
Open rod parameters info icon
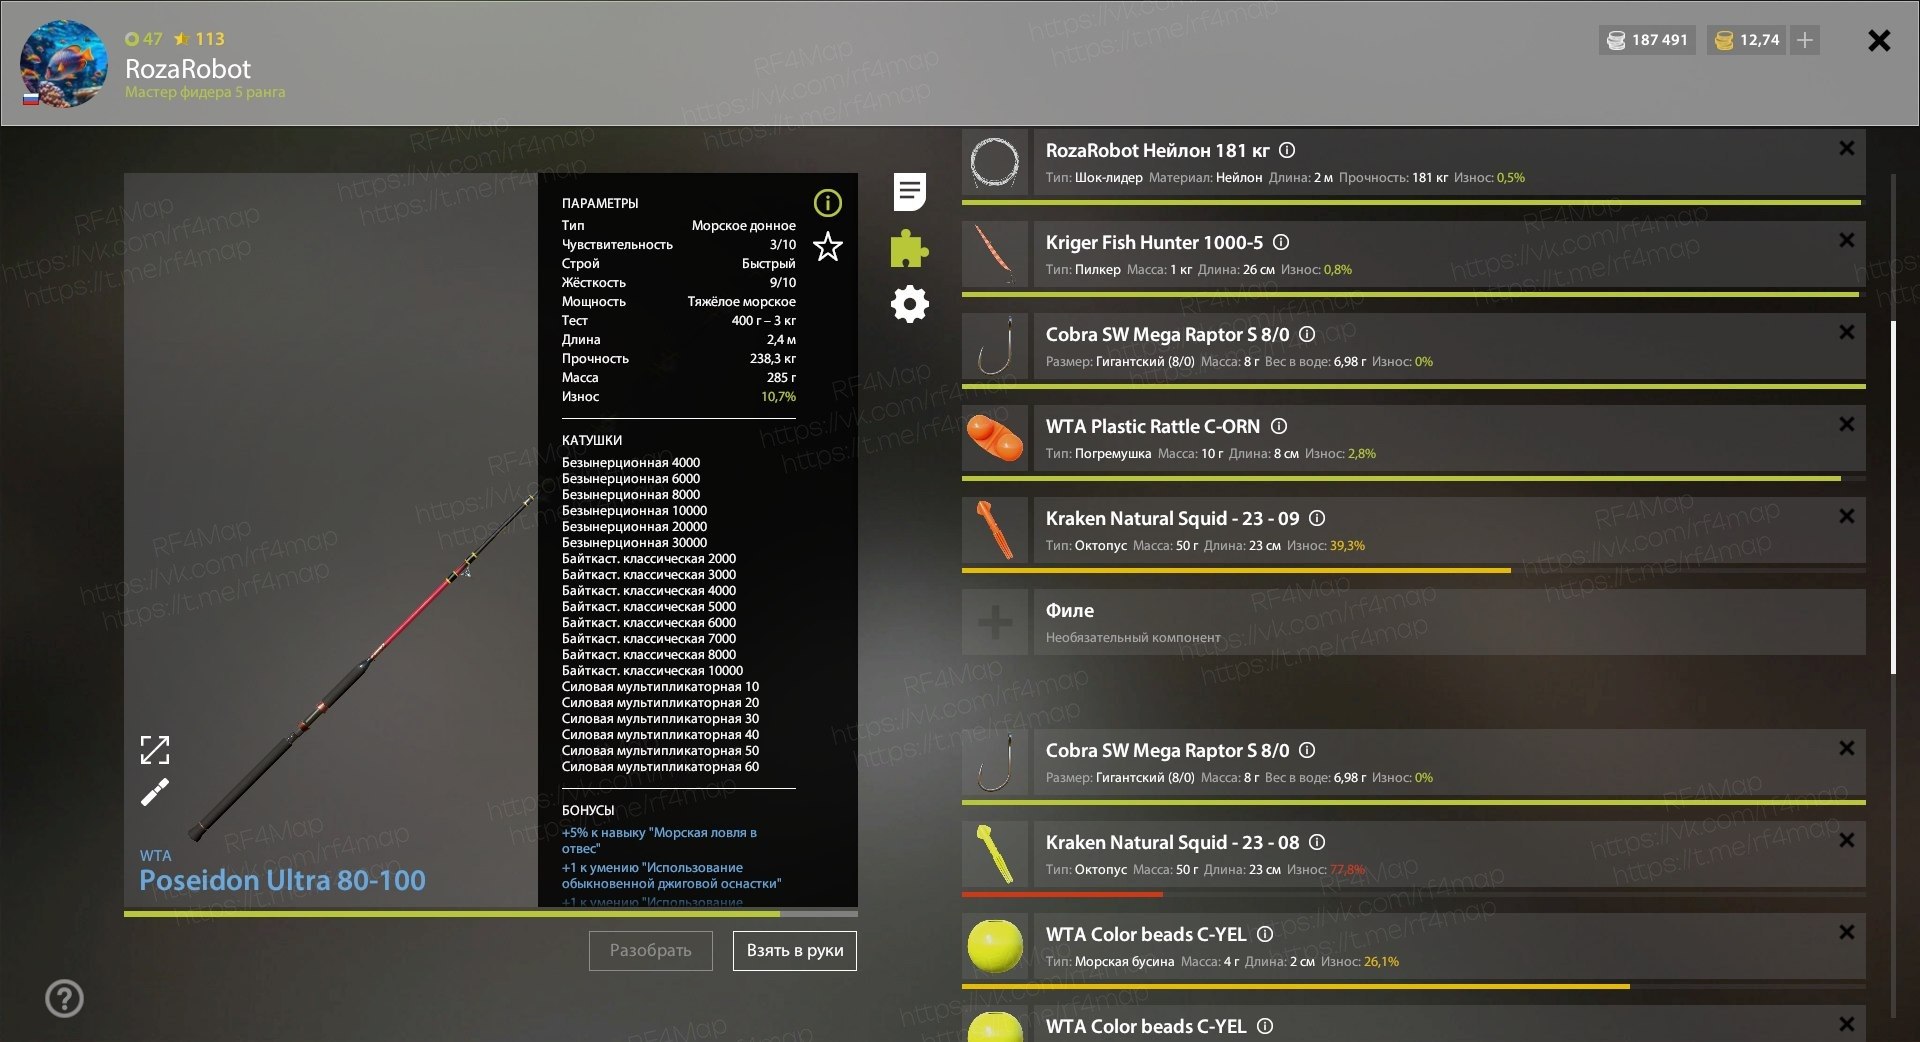tap(828, 203)
